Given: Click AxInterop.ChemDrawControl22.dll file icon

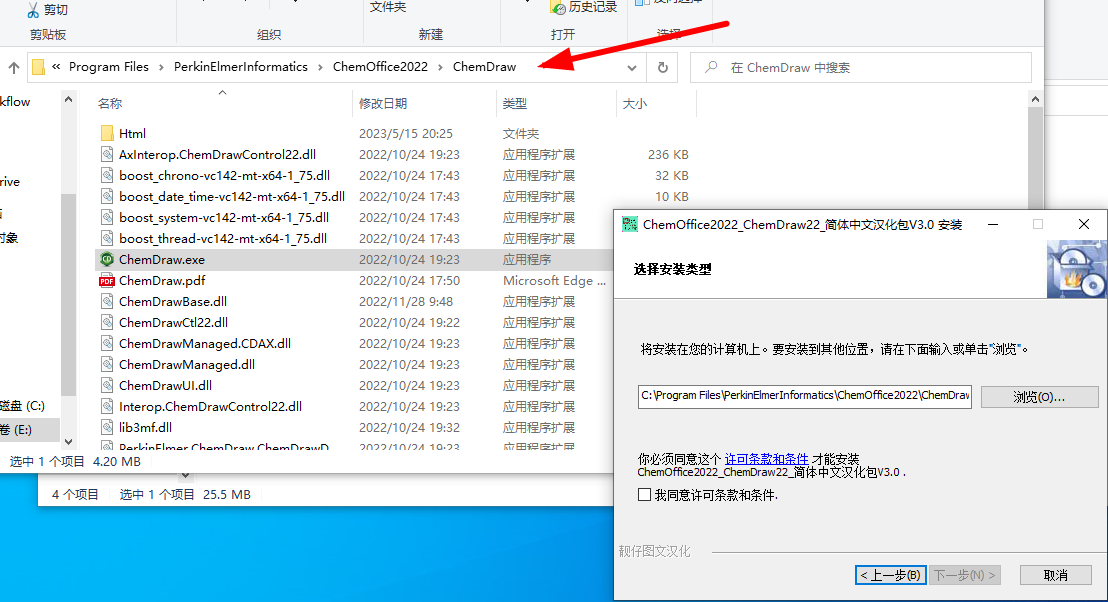Looking at the screenshot, I should [107, 154].
